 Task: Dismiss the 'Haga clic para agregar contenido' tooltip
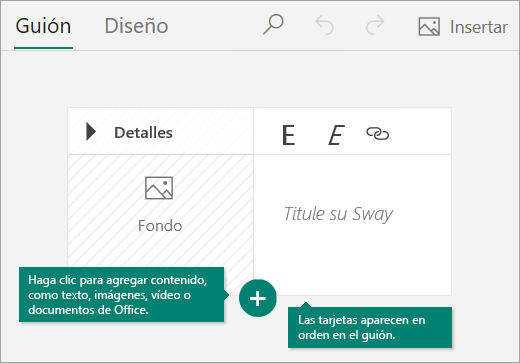click(x=122, y=295)
